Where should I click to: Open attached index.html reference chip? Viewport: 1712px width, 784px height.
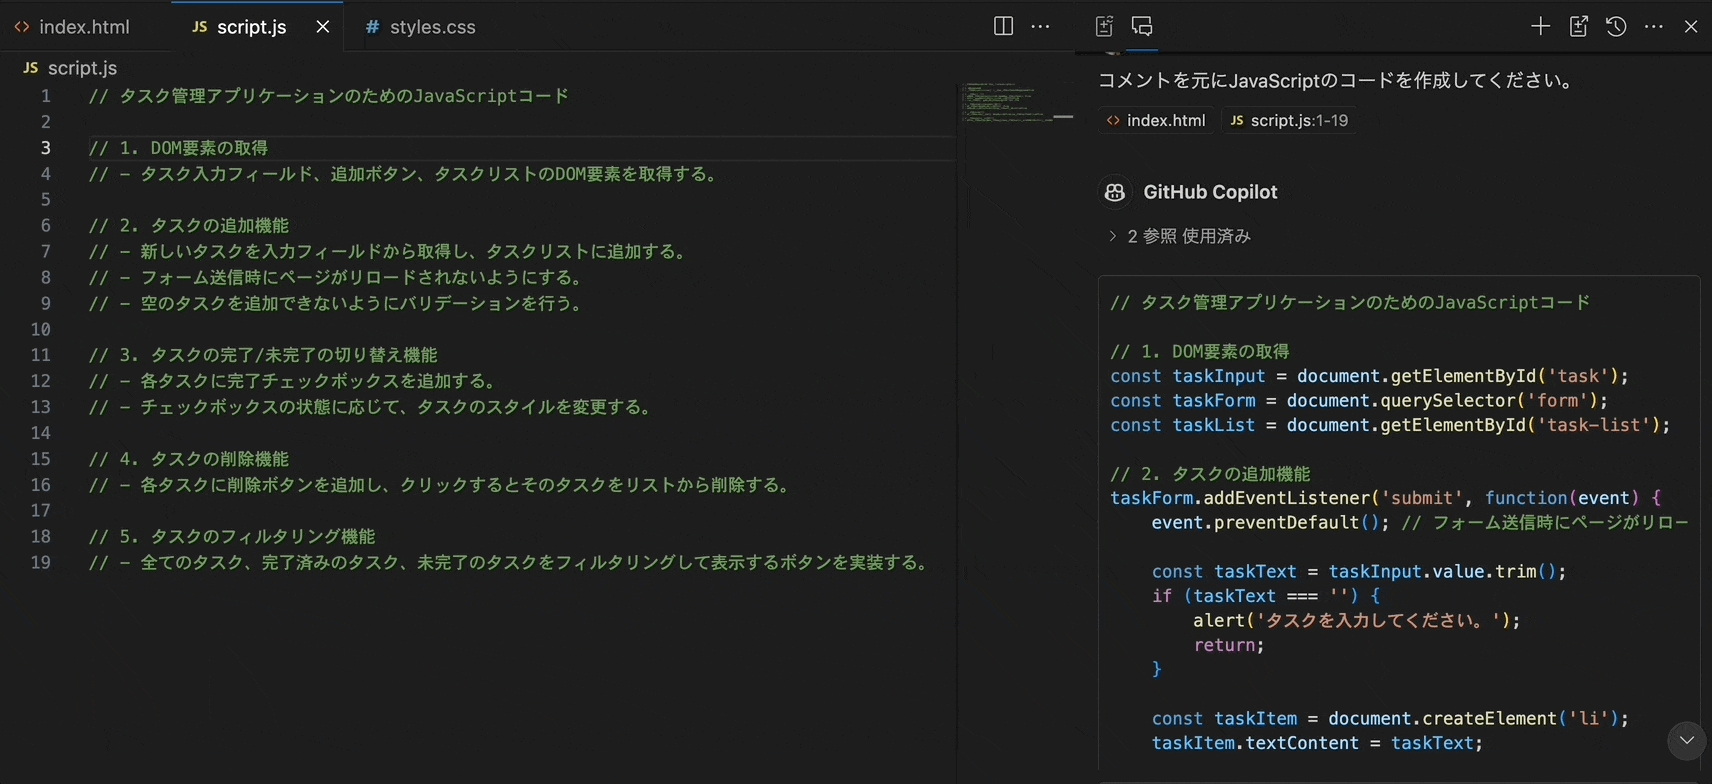point(1156,120)
